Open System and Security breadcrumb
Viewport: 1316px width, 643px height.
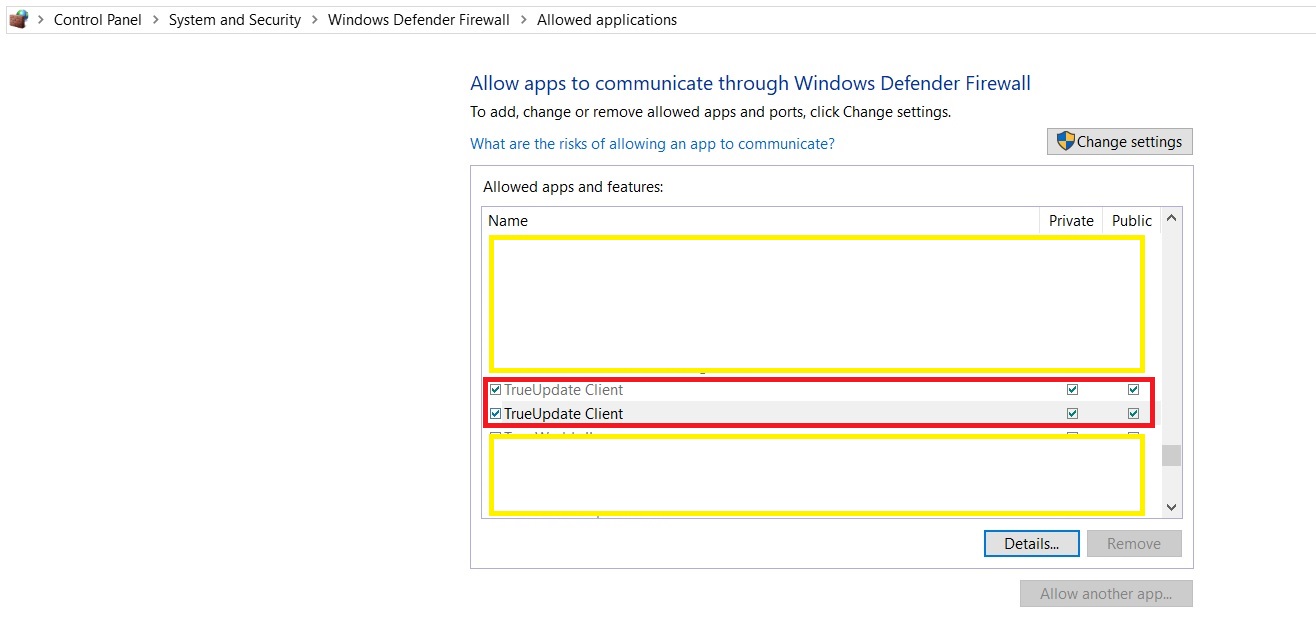(235, 20)
